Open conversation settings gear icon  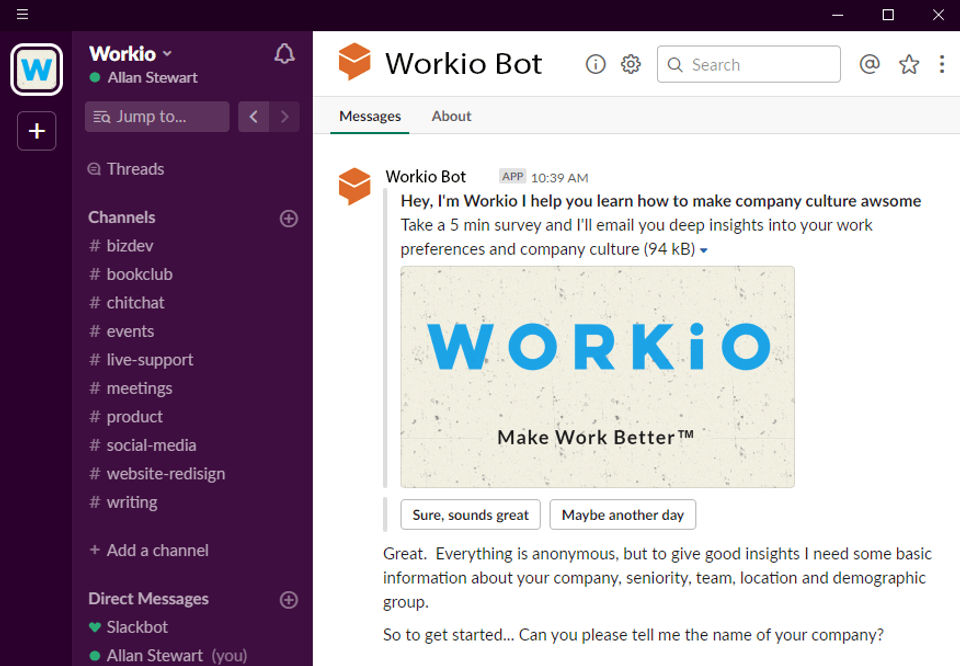(x=631, y=64)
